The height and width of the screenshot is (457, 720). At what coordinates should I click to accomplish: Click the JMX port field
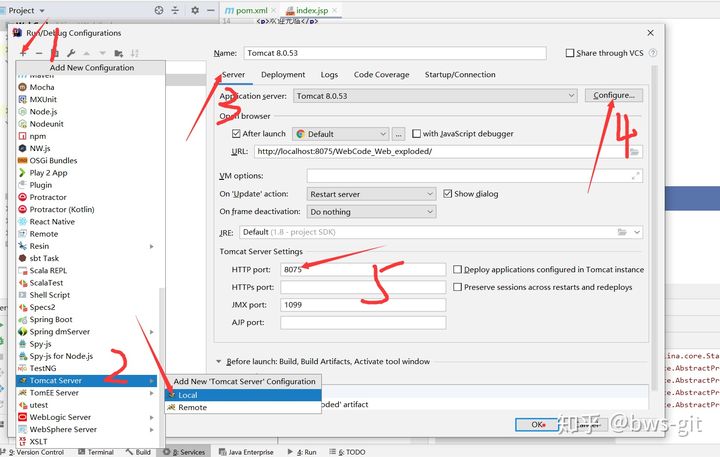pos(363,305)
